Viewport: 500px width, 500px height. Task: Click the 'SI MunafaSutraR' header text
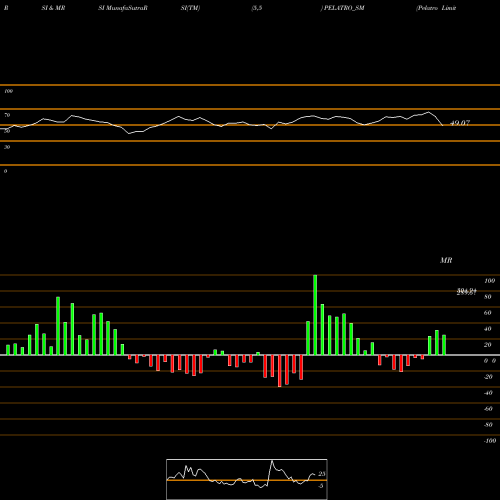[x=123, y=8]
